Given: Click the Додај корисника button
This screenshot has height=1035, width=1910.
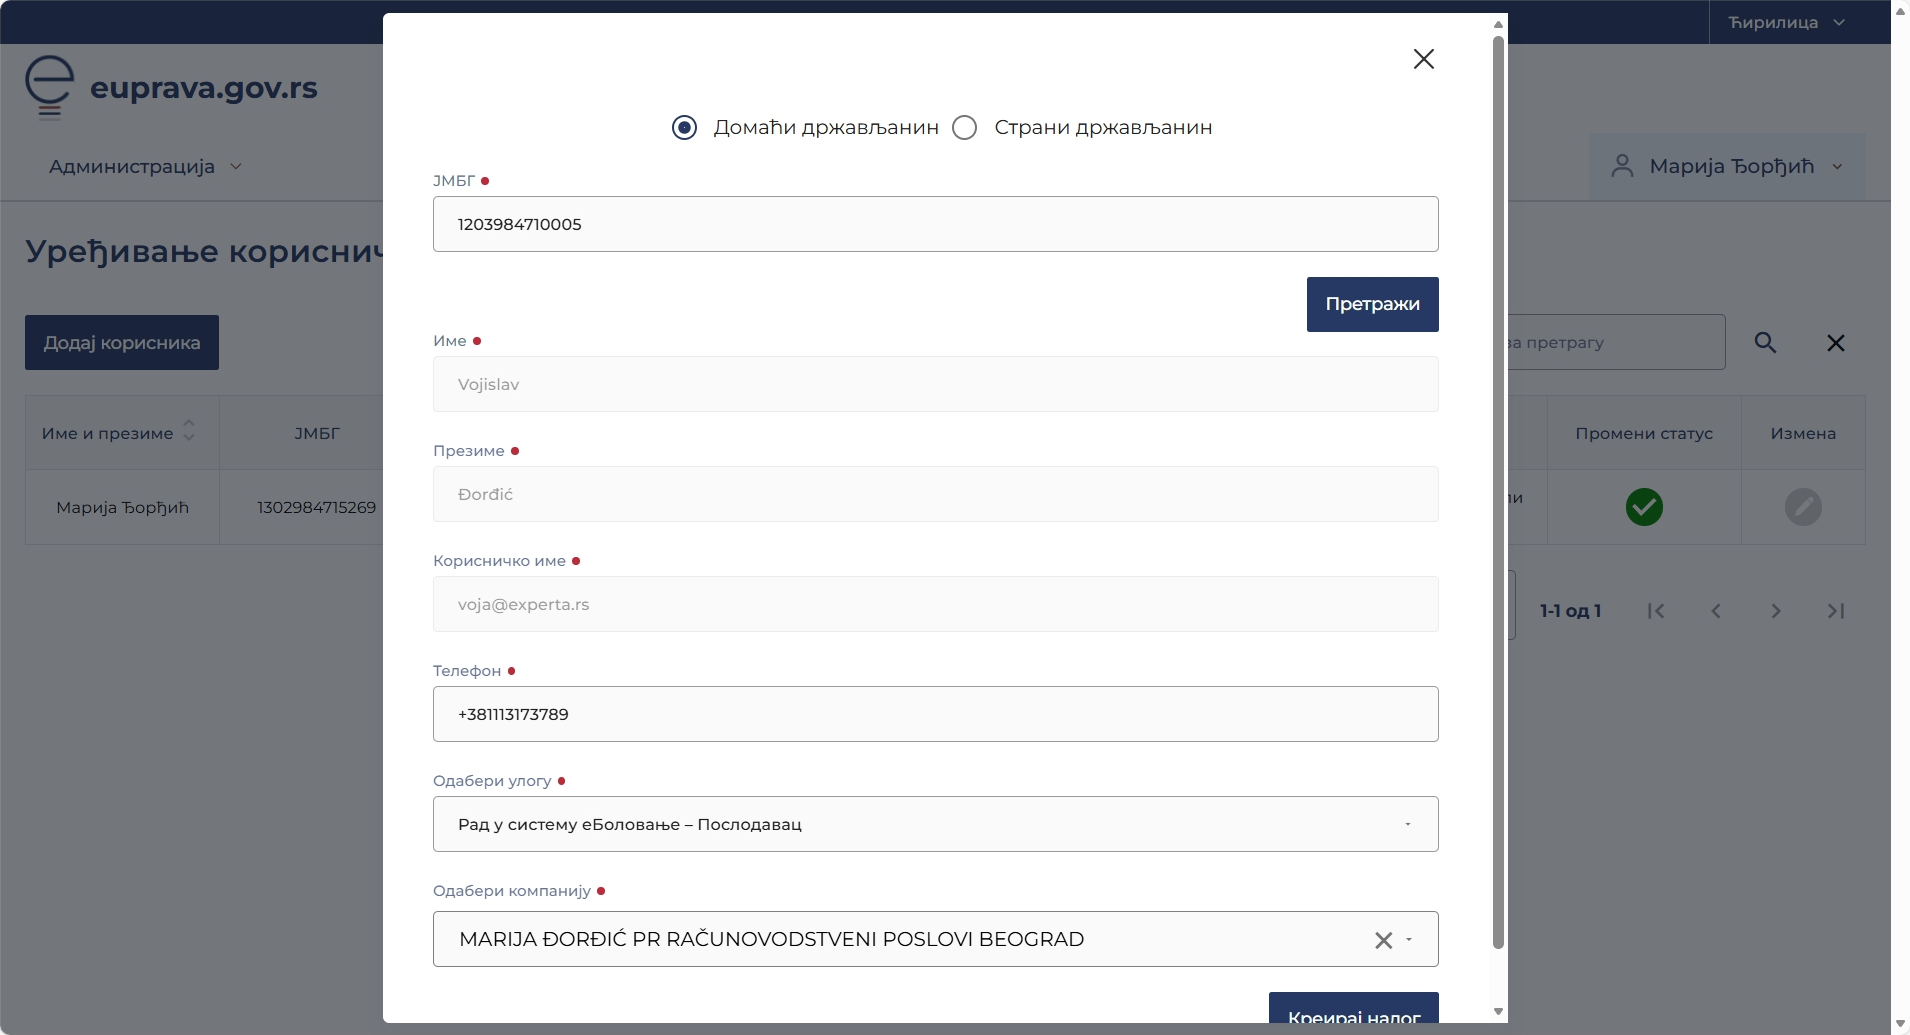Looking at the screenshot, I should point(122,343).
